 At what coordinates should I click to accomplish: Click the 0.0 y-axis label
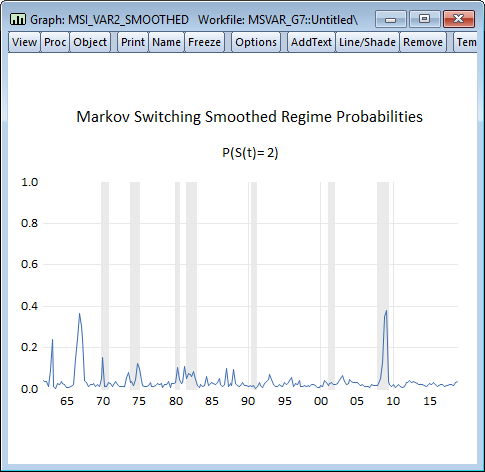(x=30, y=389)
